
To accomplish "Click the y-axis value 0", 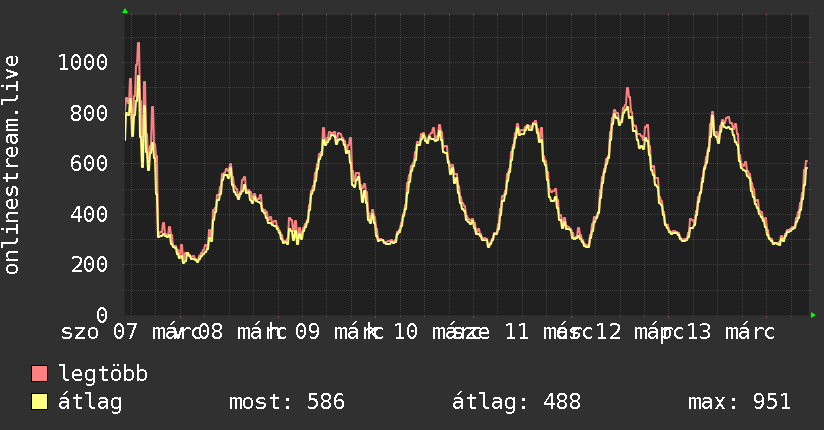I will pyautogui.click(x=102, y=315).
